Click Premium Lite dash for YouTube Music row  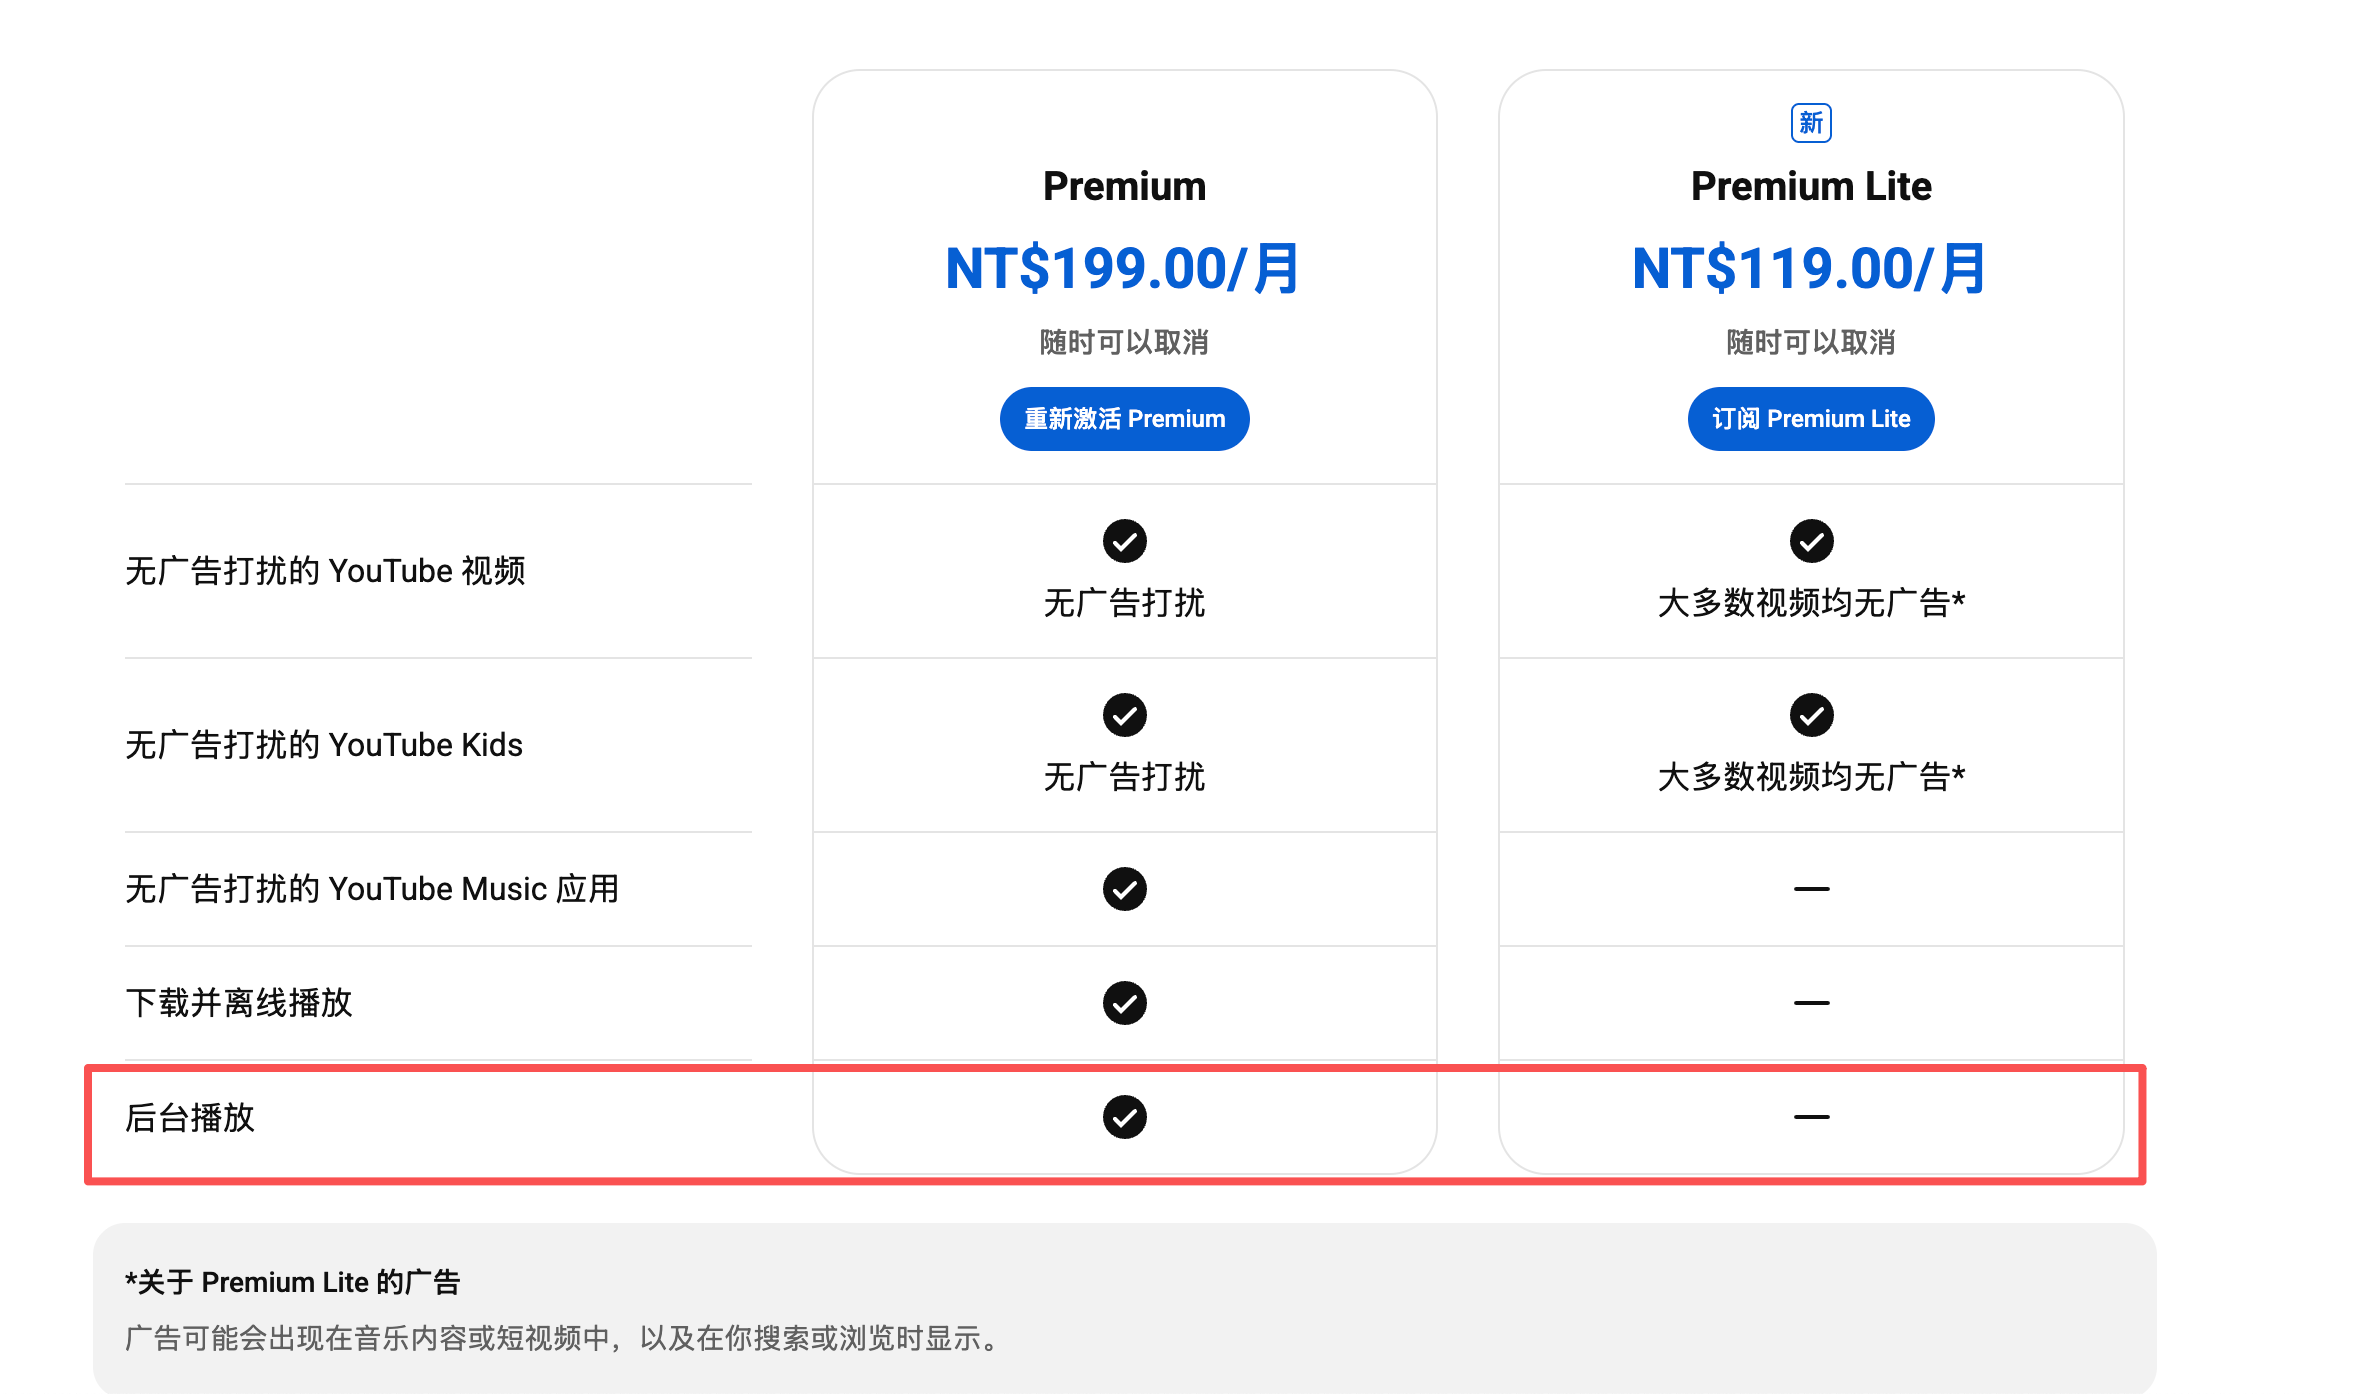1810,889
